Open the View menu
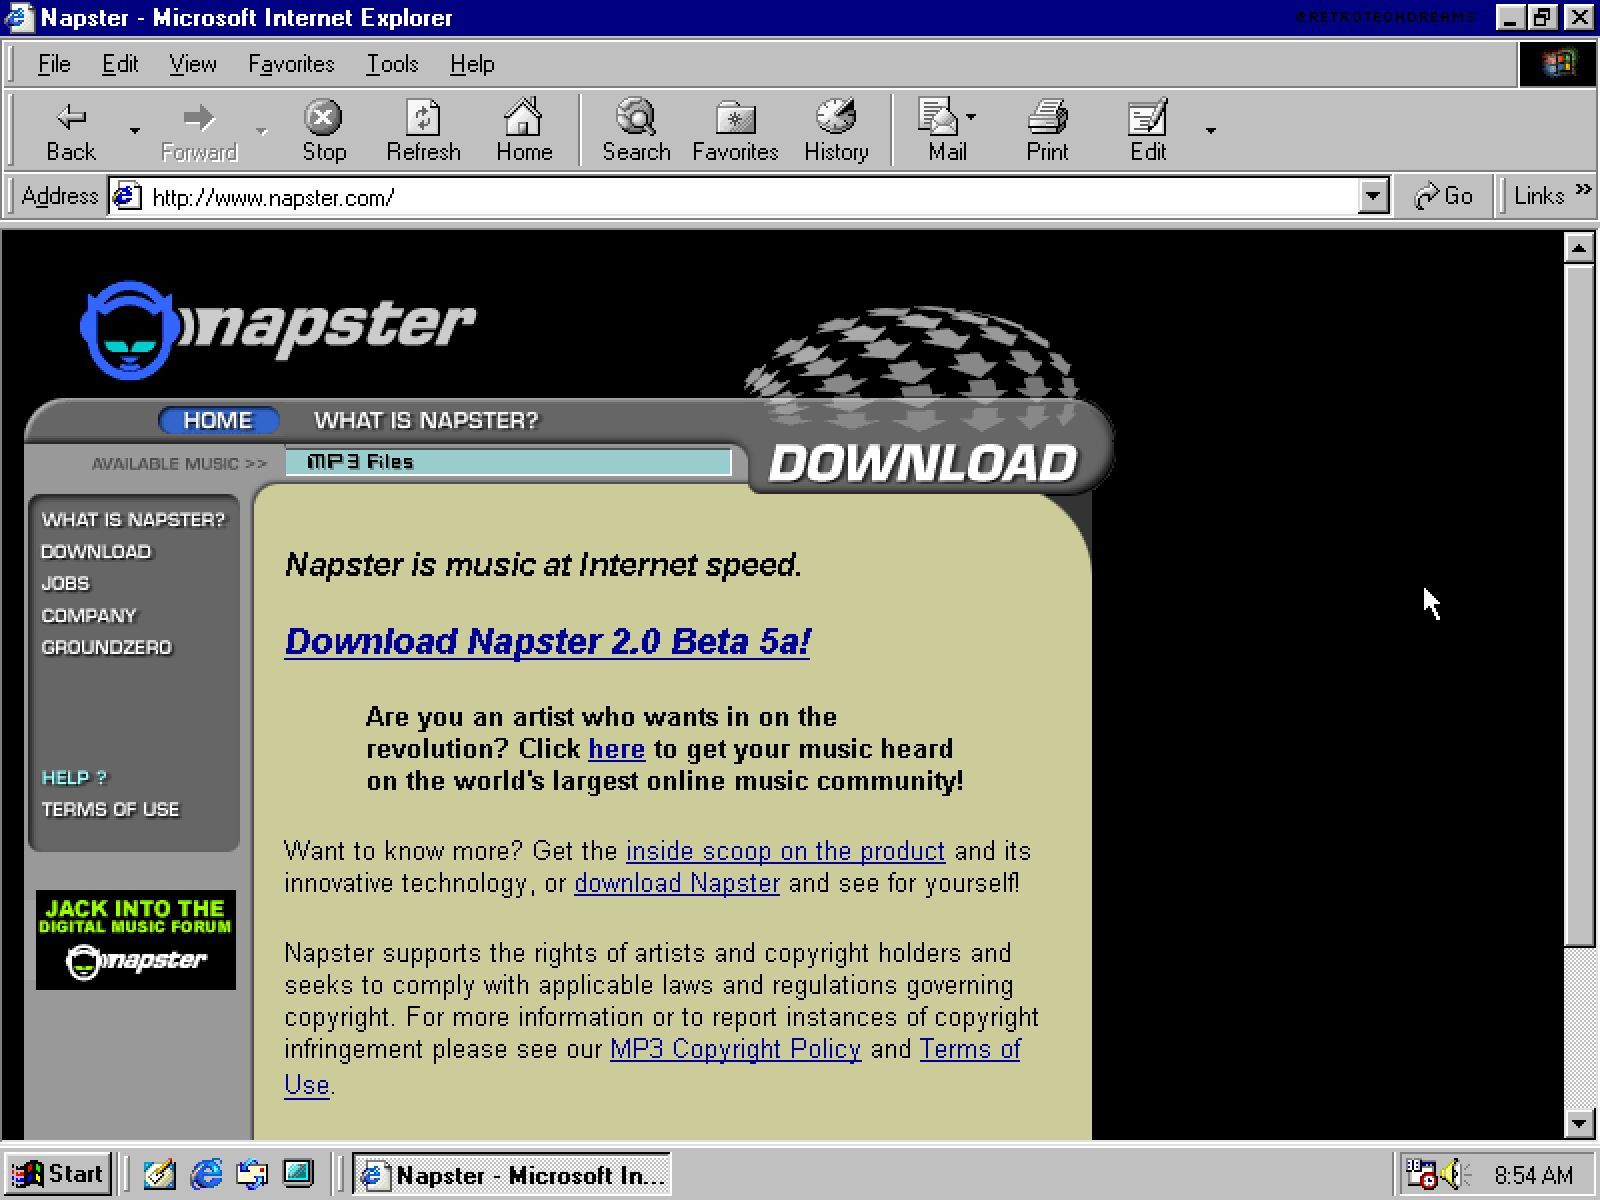Image resolution: width=1600 pixels, height=1200 pixels. tap(192, 64)
